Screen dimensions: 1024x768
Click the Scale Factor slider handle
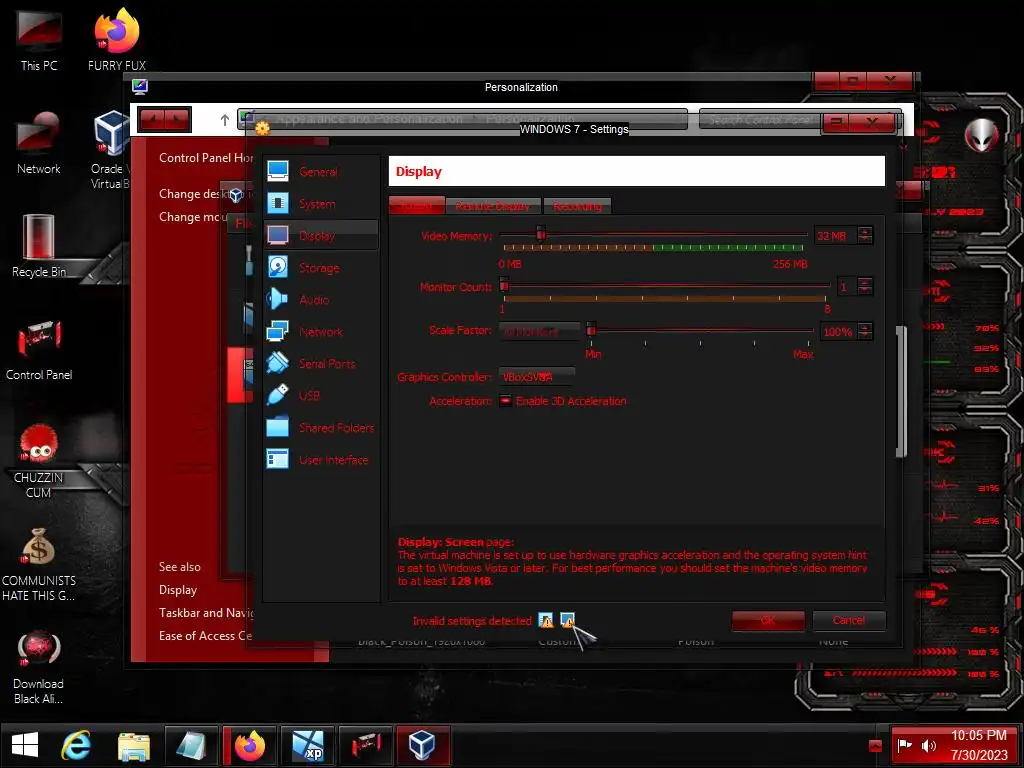click(591, 328)
